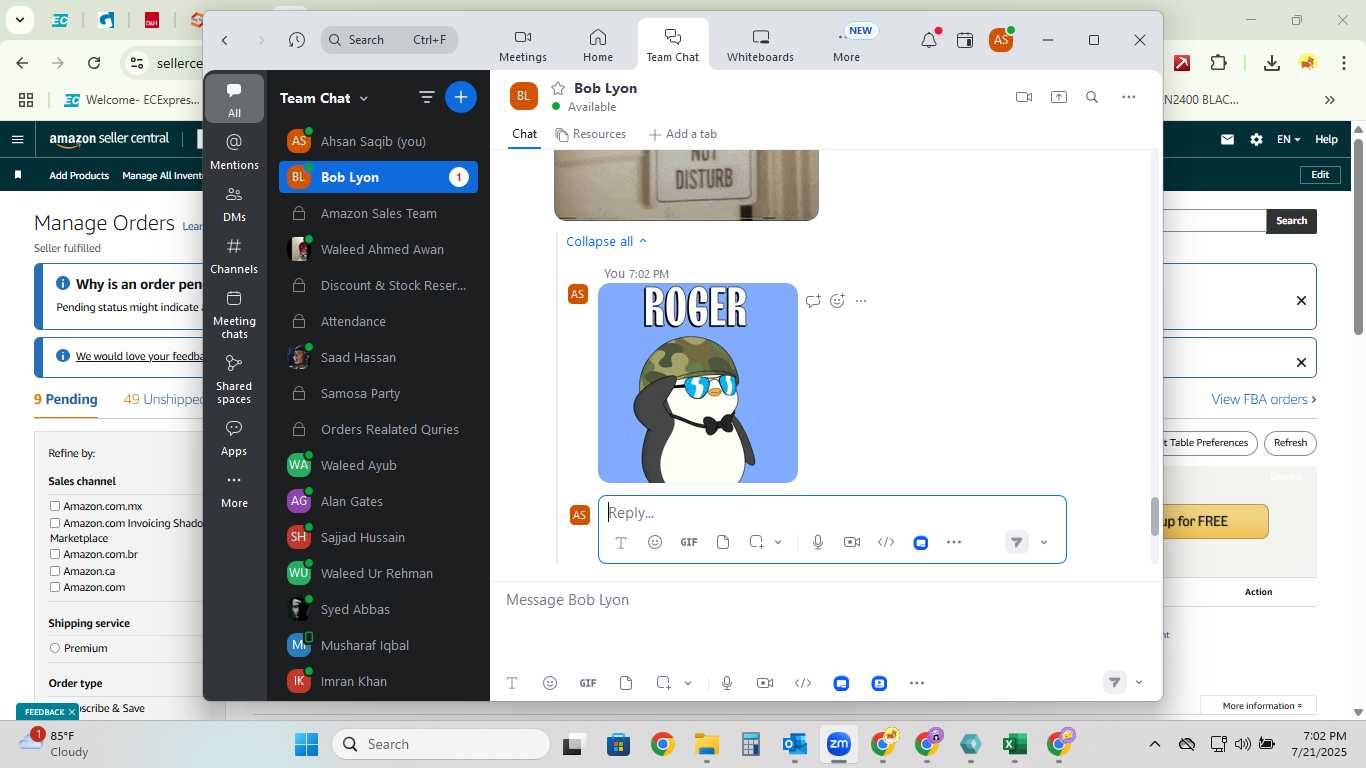Click Add a tab in chat
Image resolution: width=1366 pixels, height=768 pixels.
coord(682,134)
